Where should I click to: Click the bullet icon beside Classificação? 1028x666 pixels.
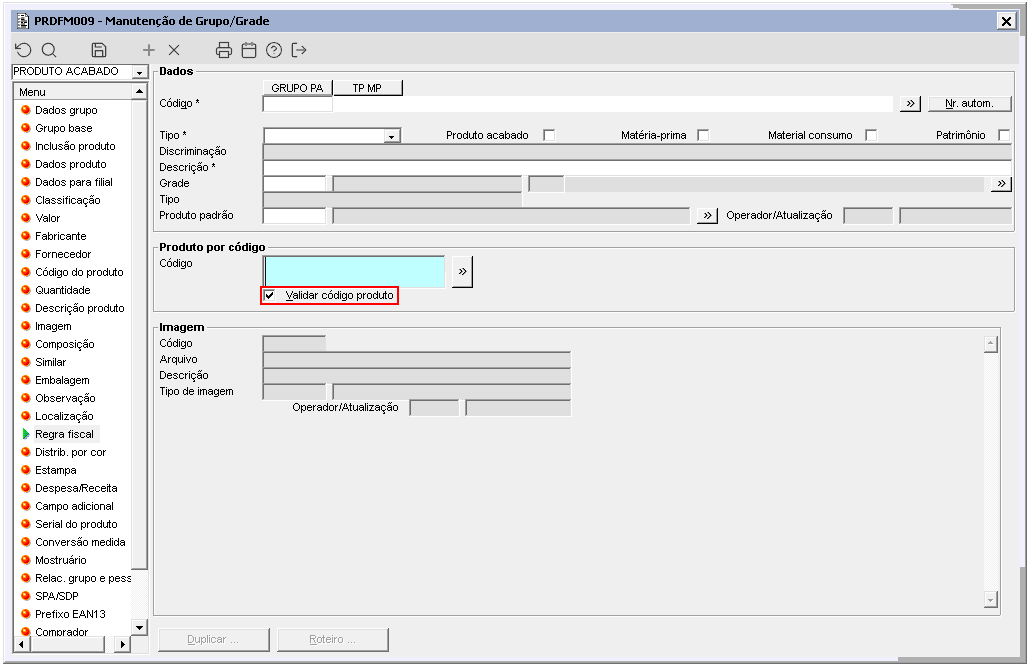[x=26, y=199]
